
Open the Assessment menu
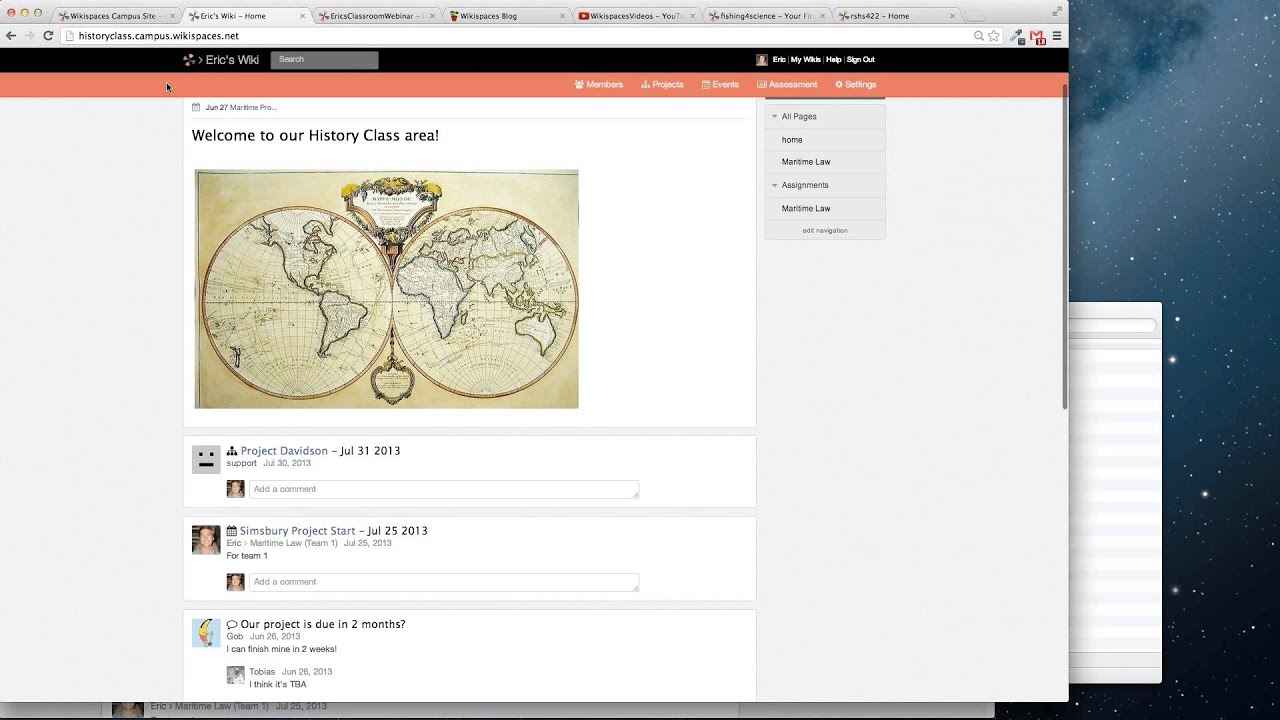pyautogui.click(x=787, y=85)
